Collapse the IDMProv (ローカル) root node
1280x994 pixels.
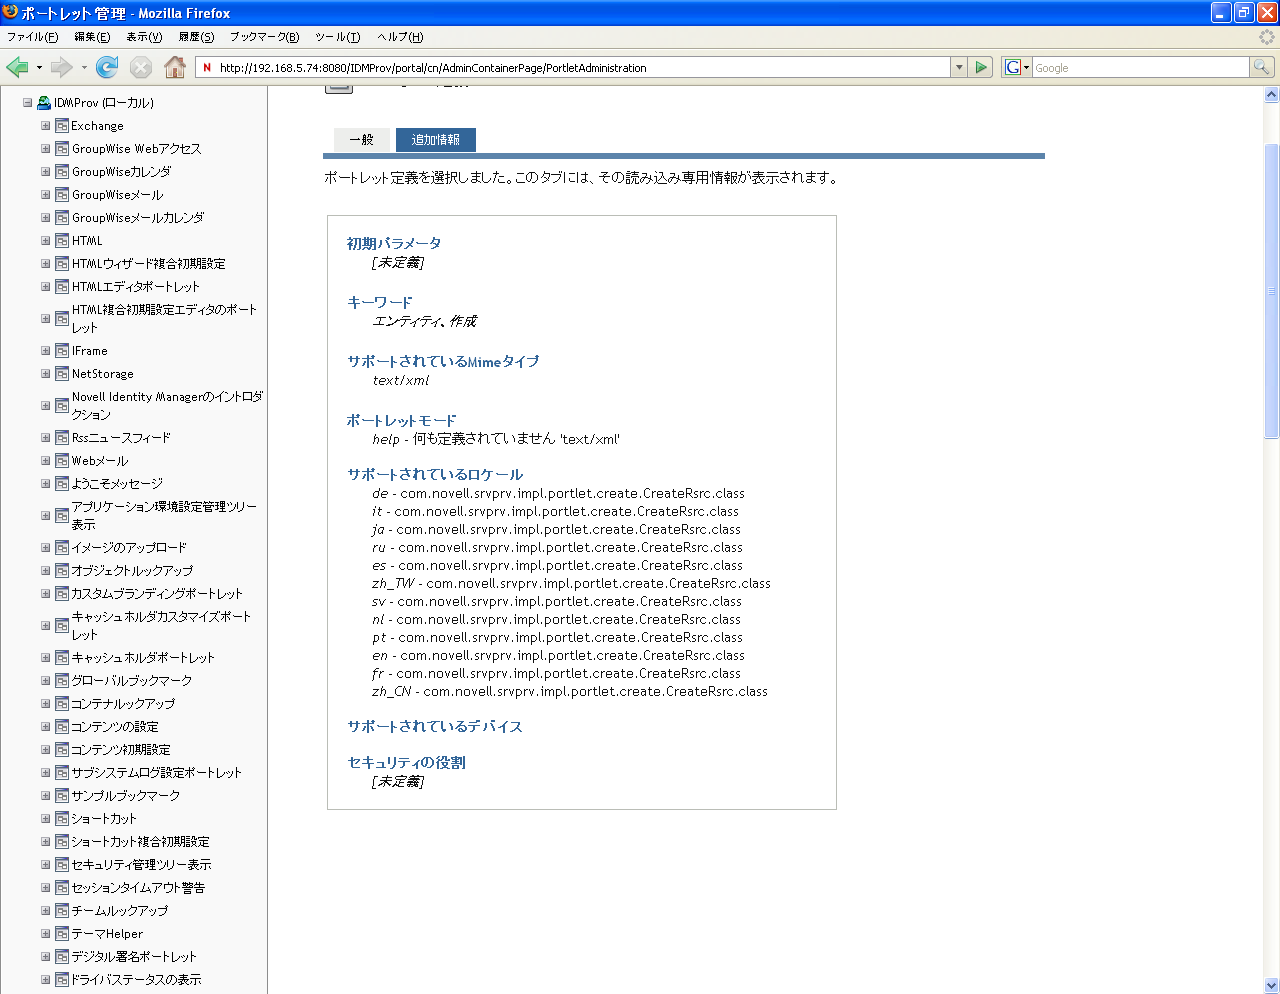point(28,103)
